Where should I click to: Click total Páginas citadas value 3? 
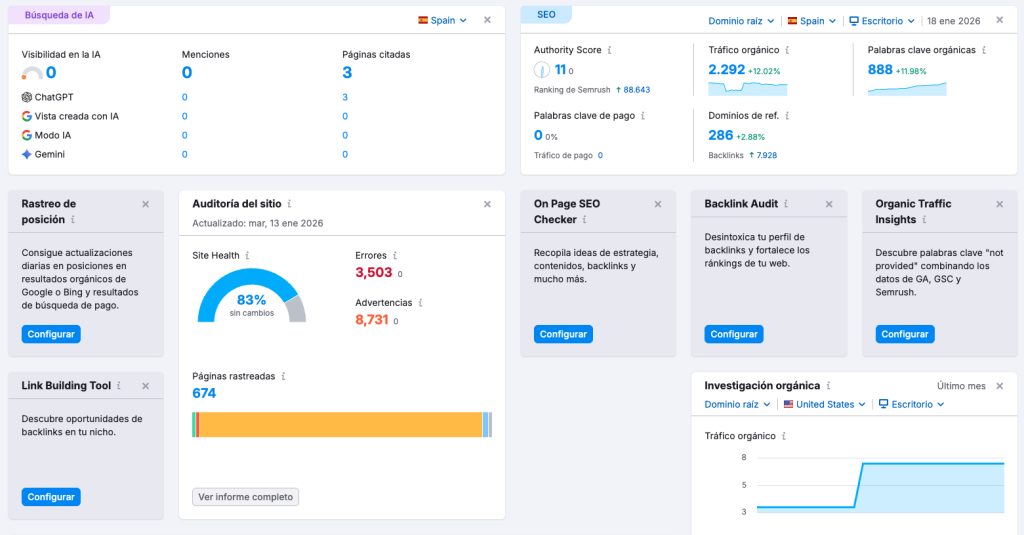click(347, 73)
